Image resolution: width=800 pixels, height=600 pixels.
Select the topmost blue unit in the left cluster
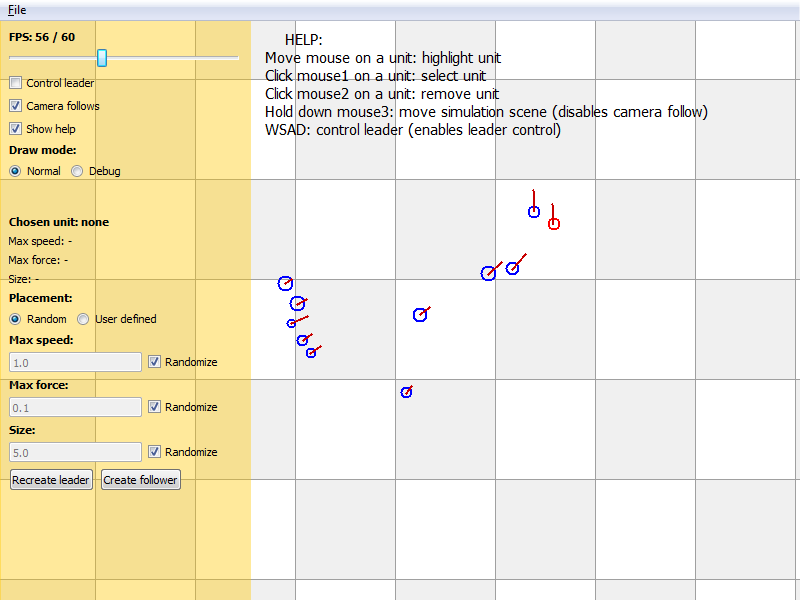[285, 284]
